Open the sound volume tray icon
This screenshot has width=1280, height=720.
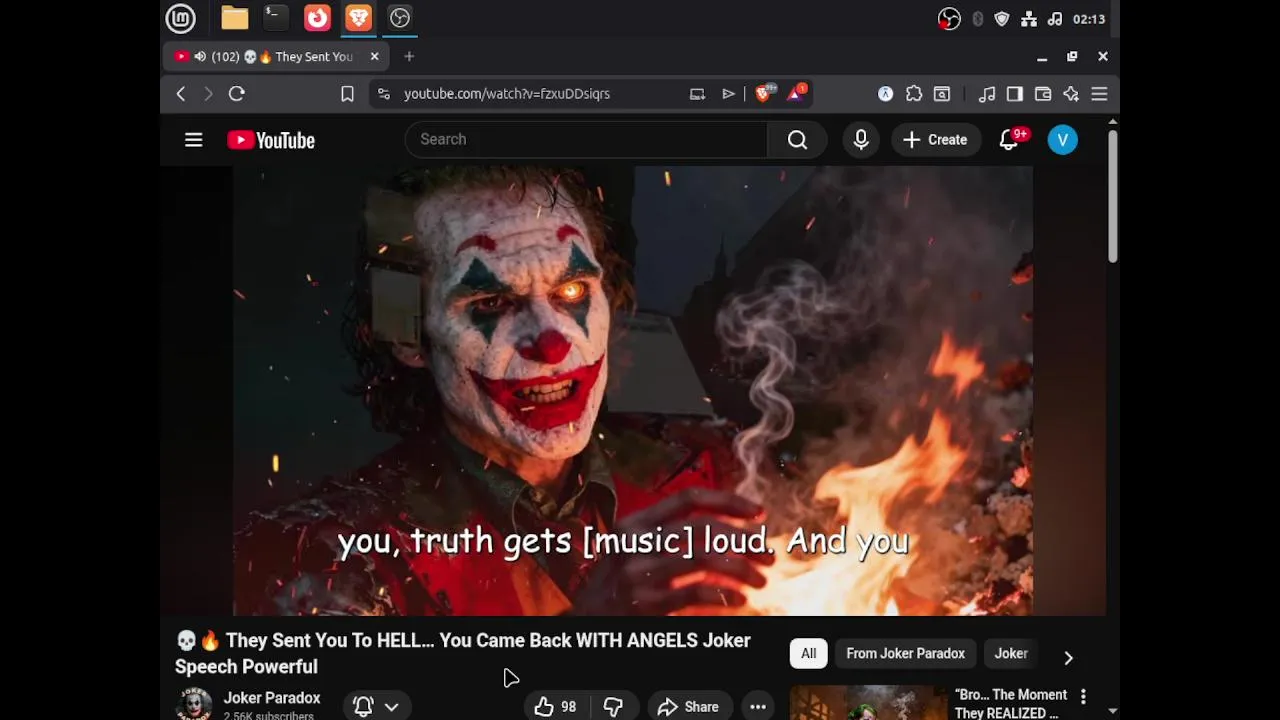click(x=1054, y=19)
